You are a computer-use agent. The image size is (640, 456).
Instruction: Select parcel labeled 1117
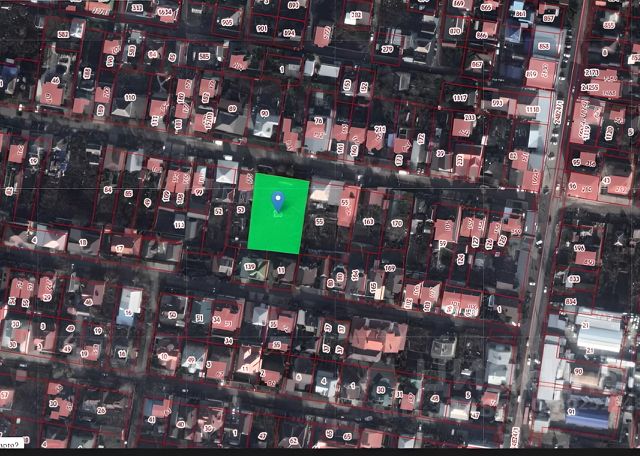tap(460, 98)
